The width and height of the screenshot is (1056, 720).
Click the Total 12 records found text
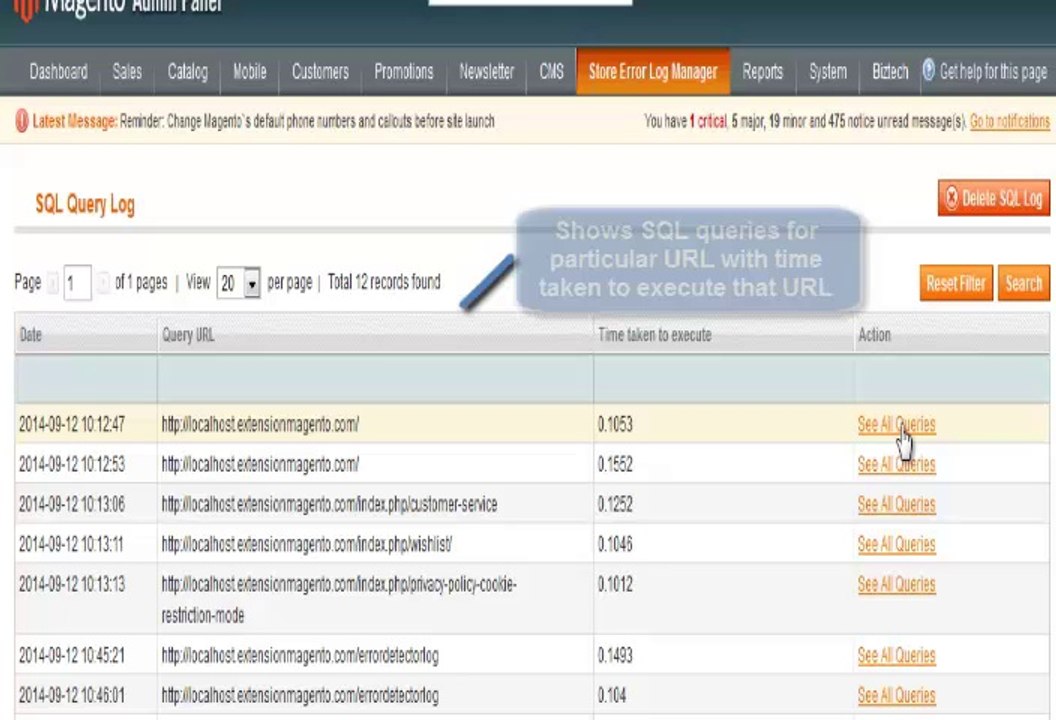(x=384, y=282)
